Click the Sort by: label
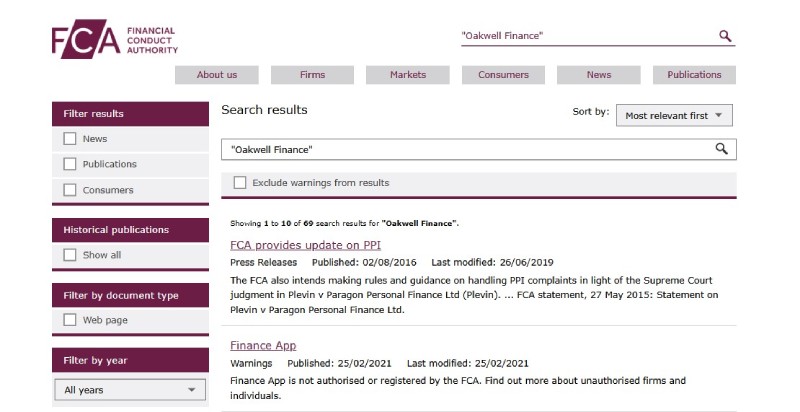The width and height of the screenshot is (800, 412). pos(591,112)
